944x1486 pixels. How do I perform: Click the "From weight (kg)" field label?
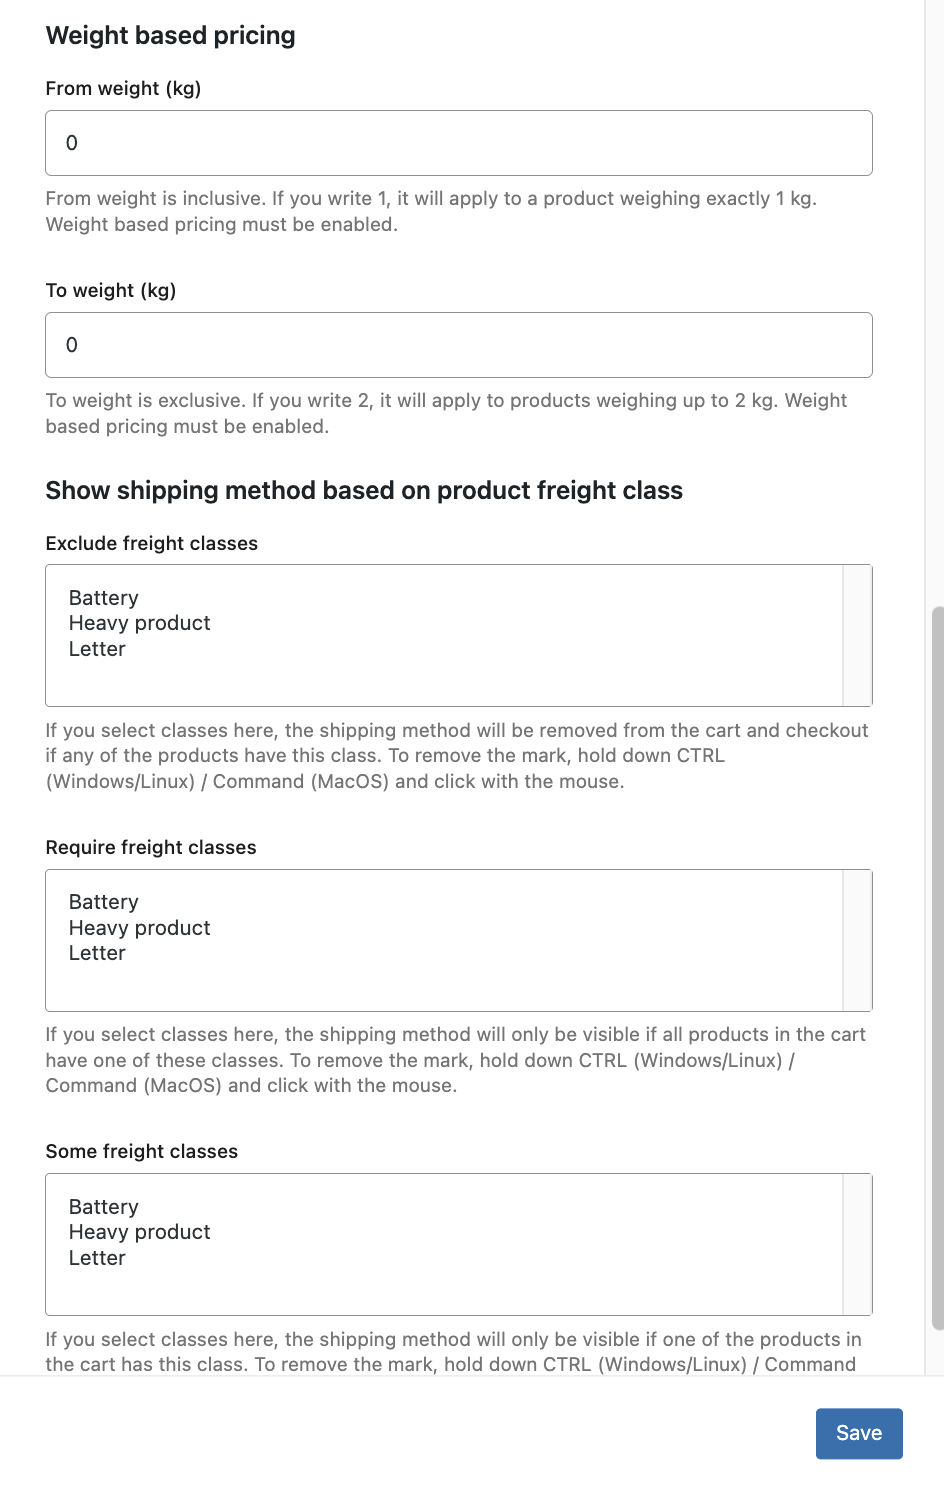tap(123, 89)
